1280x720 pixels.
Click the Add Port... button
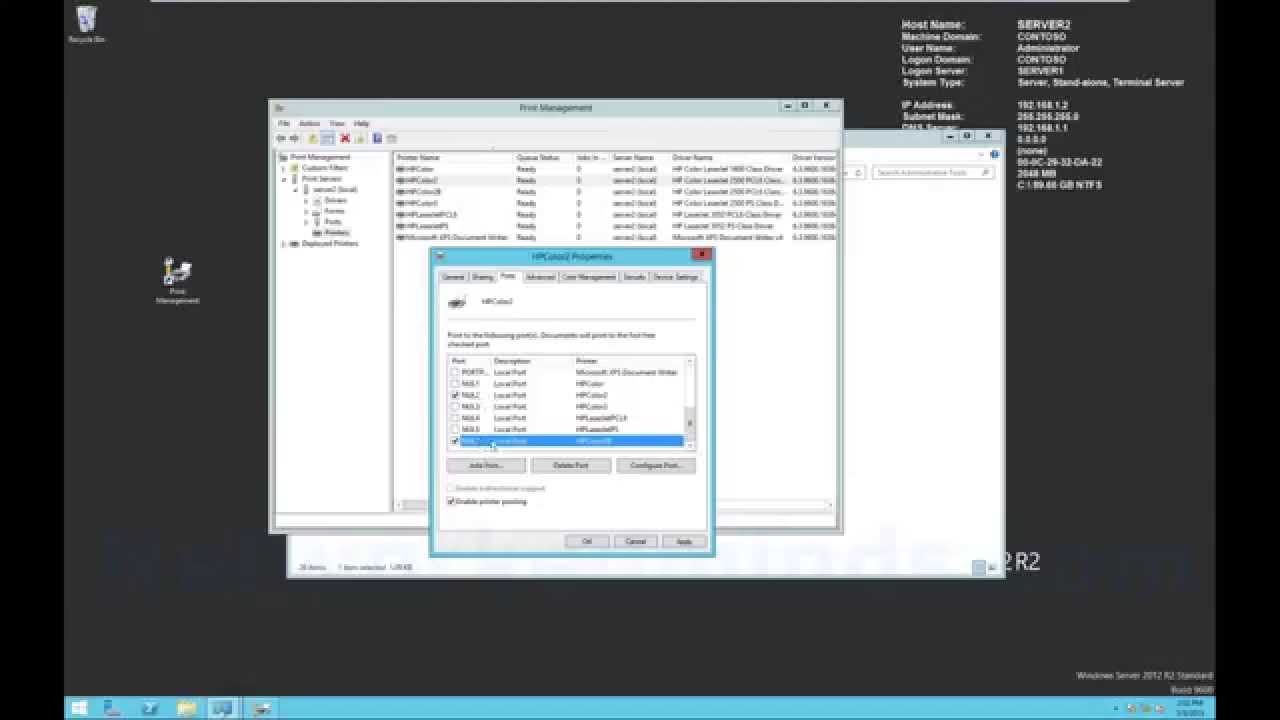click(x=486, y=466)
